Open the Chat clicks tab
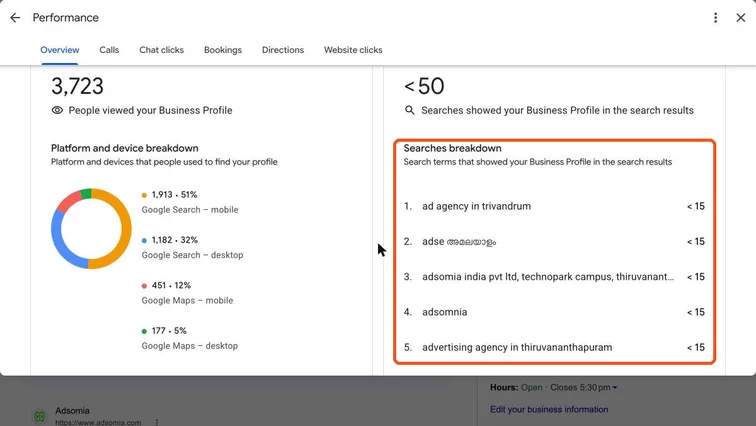 click(162, 50)
